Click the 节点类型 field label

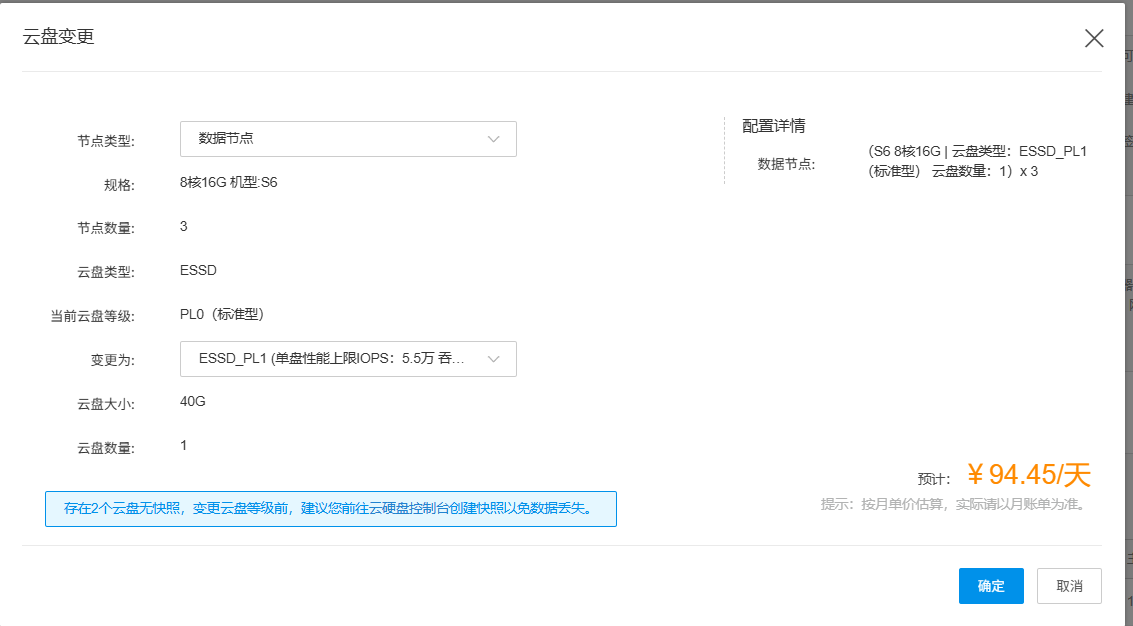click(105, 141)
